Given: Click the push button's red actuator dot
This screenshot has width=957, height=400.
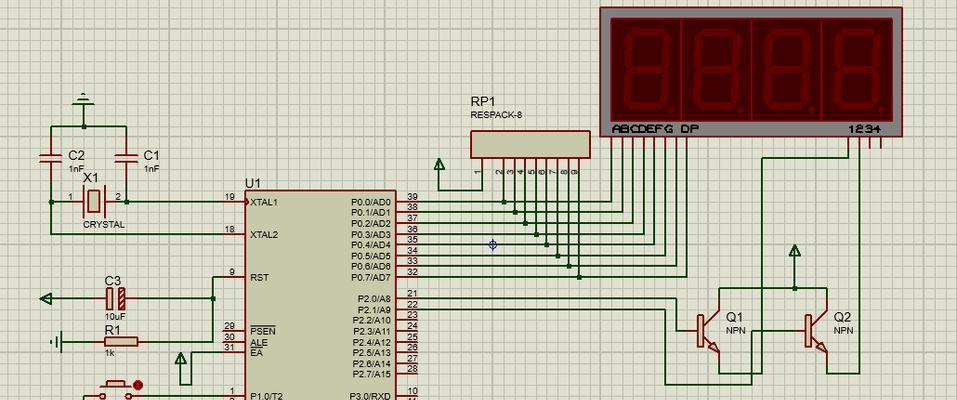Looking at the screenshot, I should pyautogui.click(x=138, y=385).
